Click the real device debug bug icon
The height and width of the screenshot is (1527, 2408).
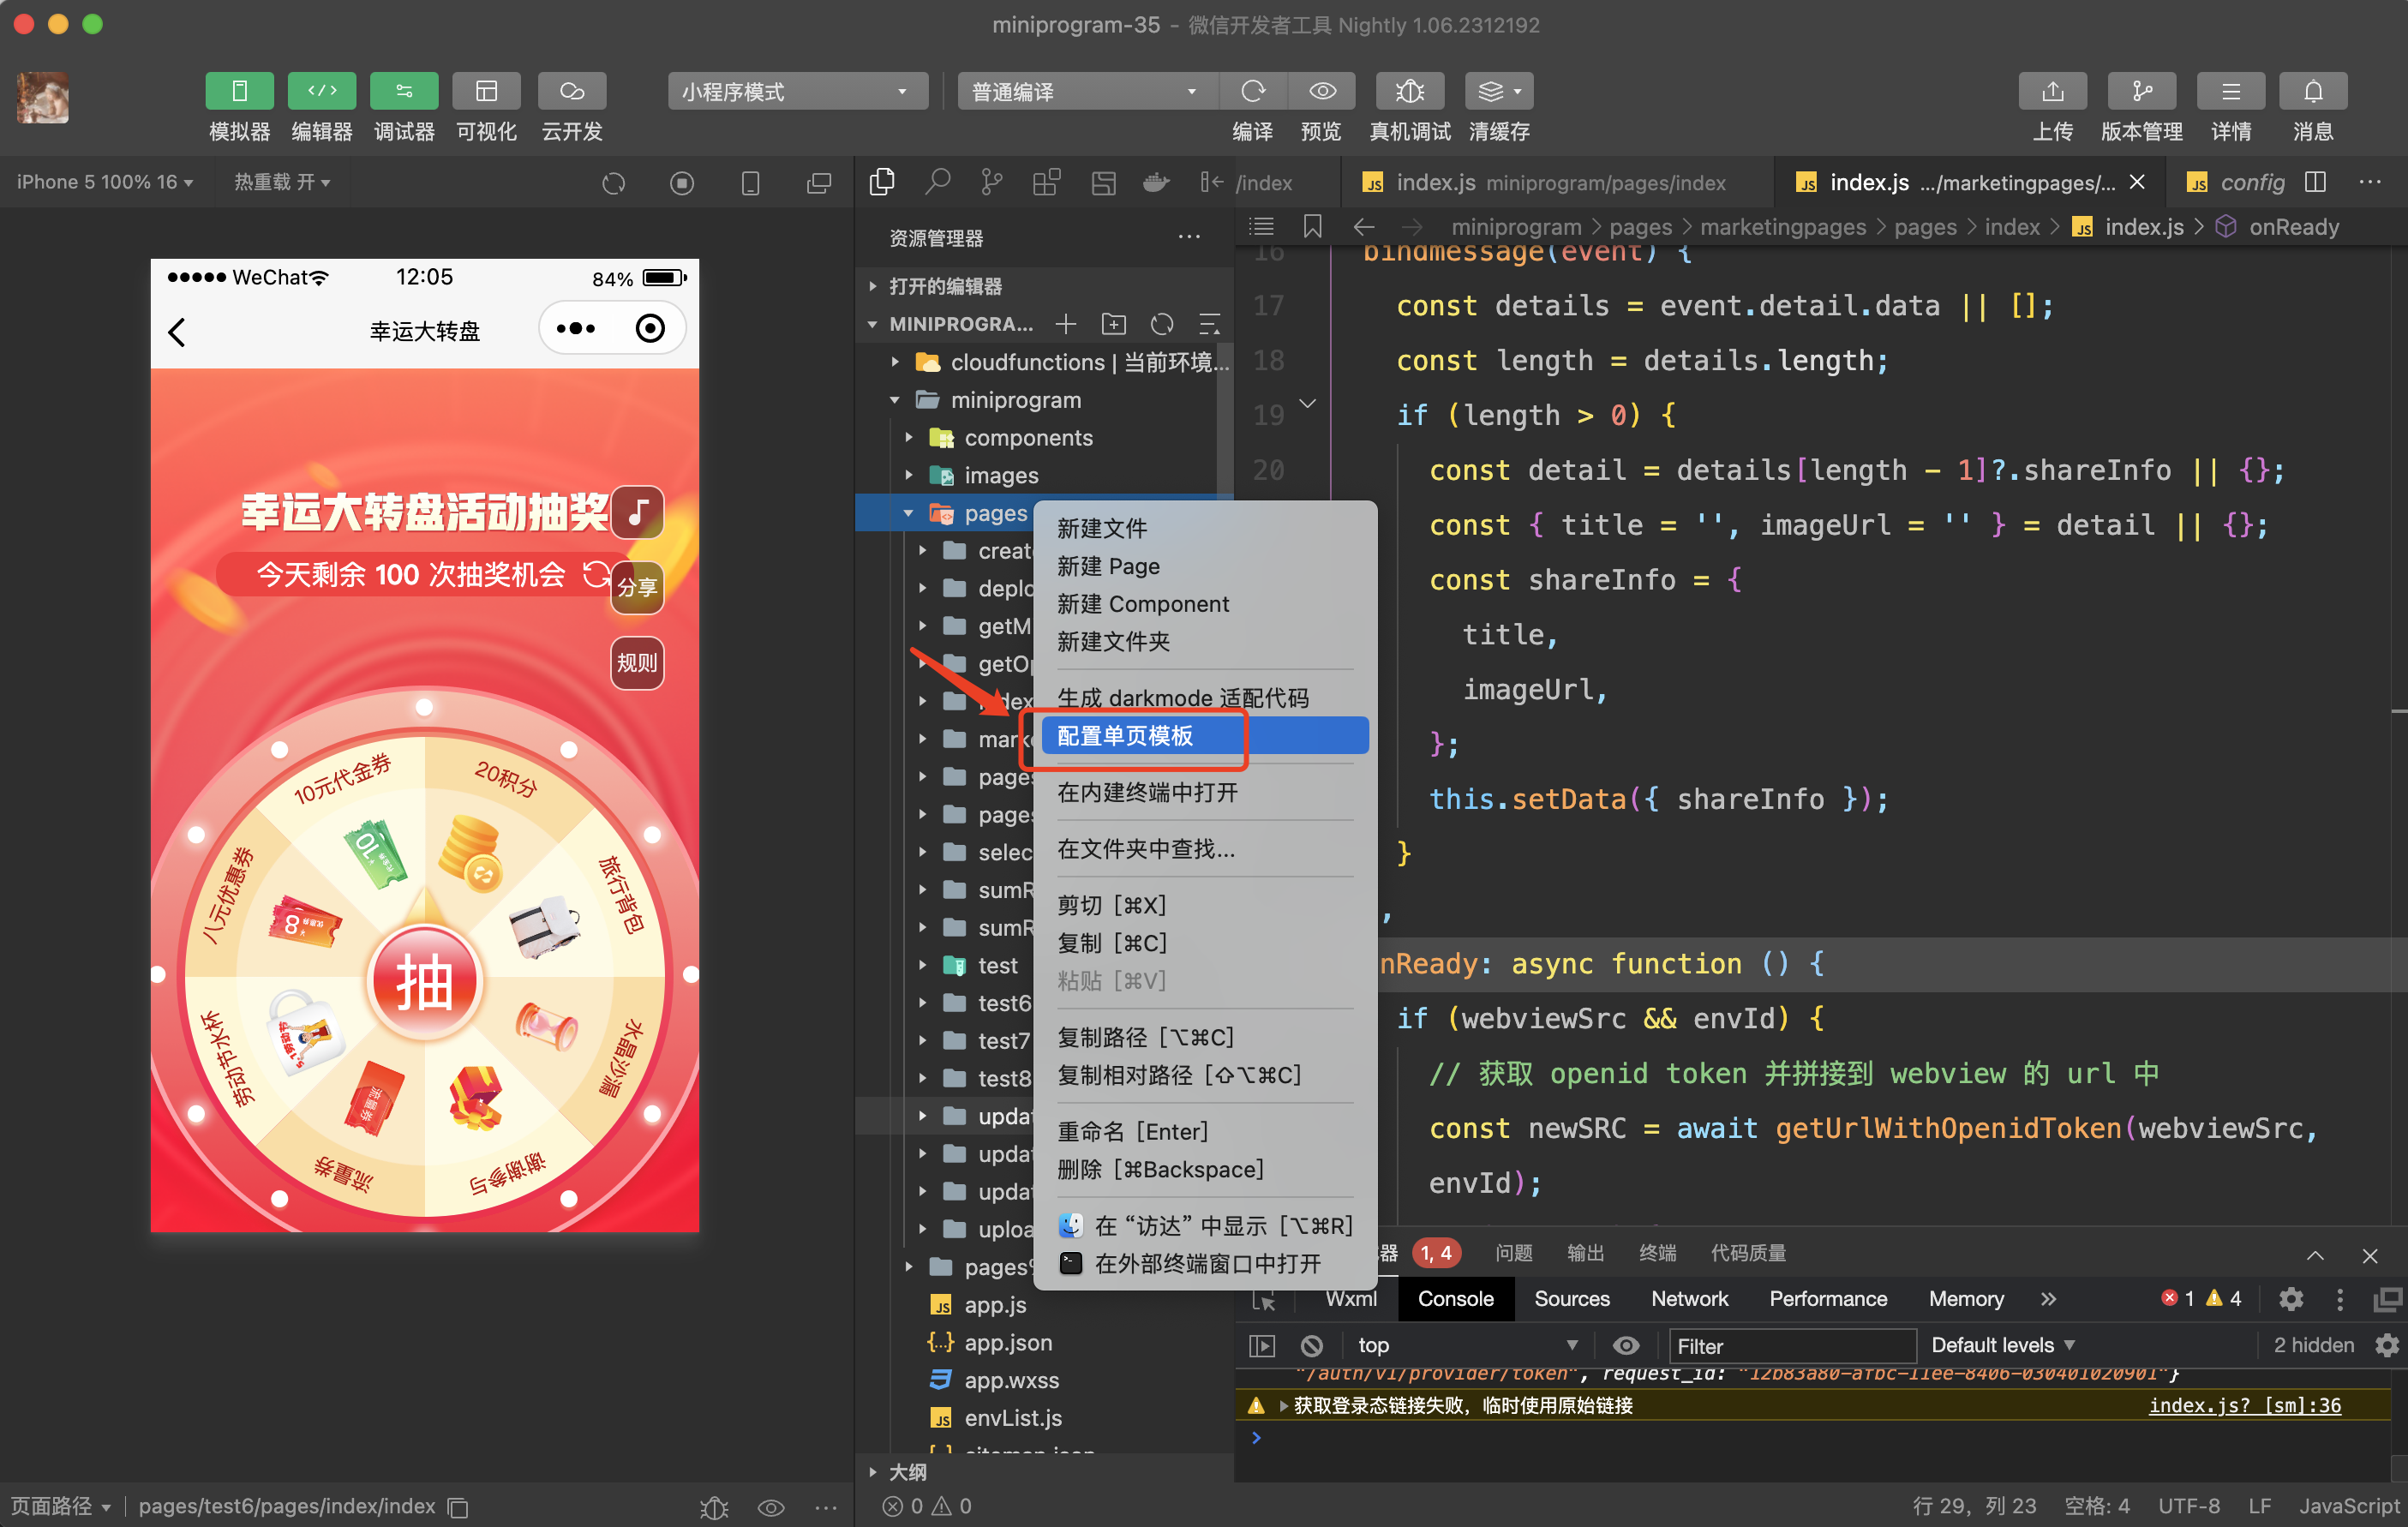tap(1408, 92)
